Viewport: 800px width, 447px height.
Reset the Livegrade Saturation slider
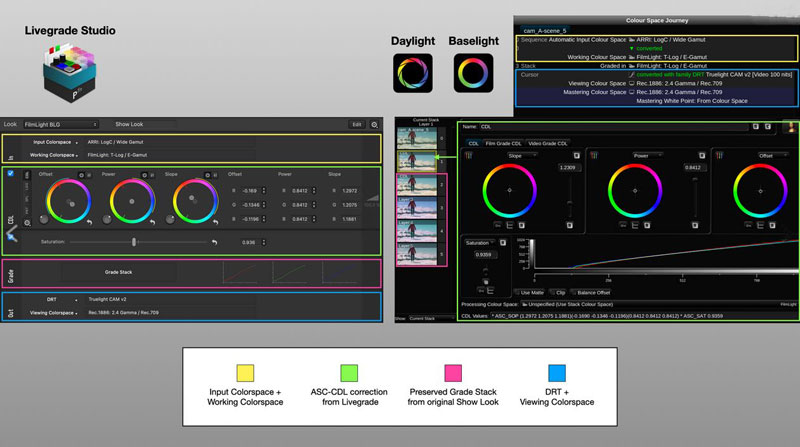click(x=214, y=242)
